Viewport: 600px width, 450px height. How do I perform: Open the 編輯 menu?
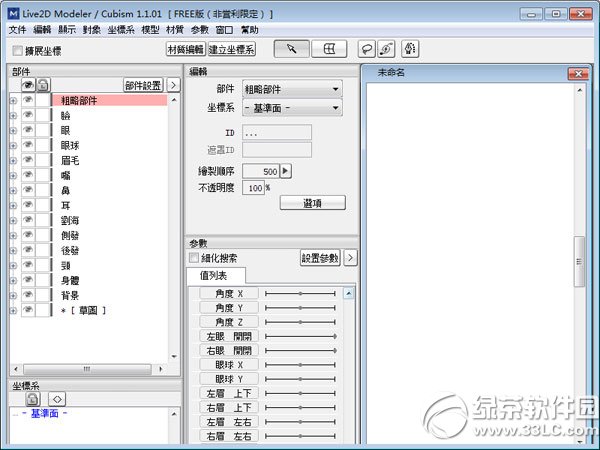coord(42,30)
